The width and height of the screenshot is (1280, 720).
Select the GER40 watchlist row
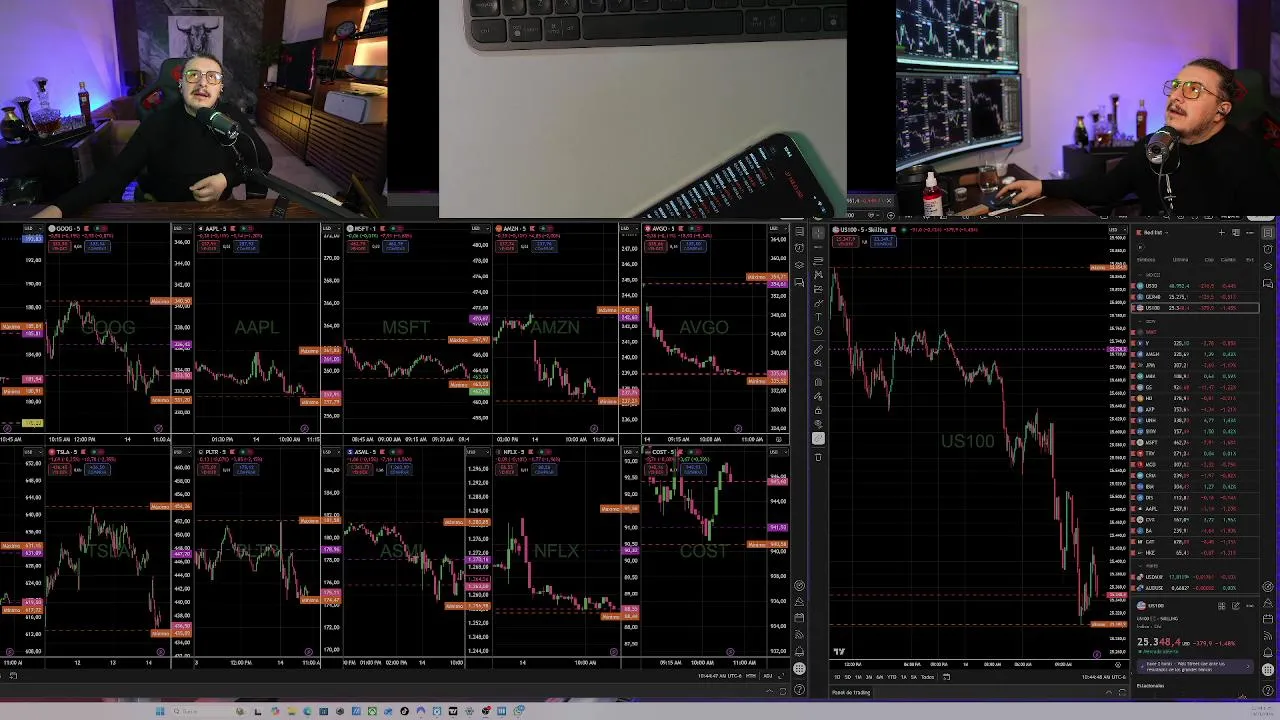[x=1195, y=297]
